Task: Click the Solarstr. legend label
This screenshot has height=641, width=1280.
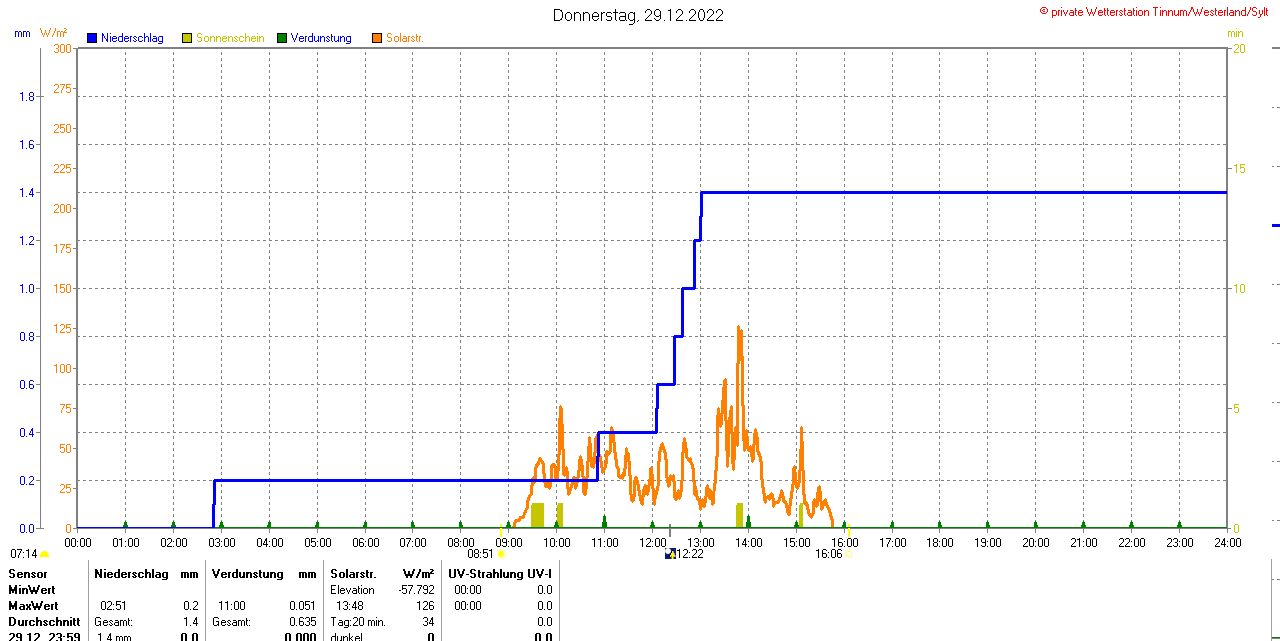Action: (405, 38)
